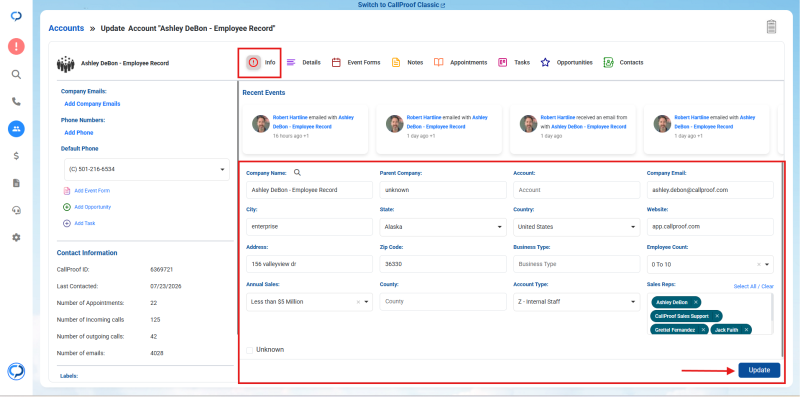Select the accounts people sidebar icon
The width and height of the screenshot is (800, 397).
(16, 129)
